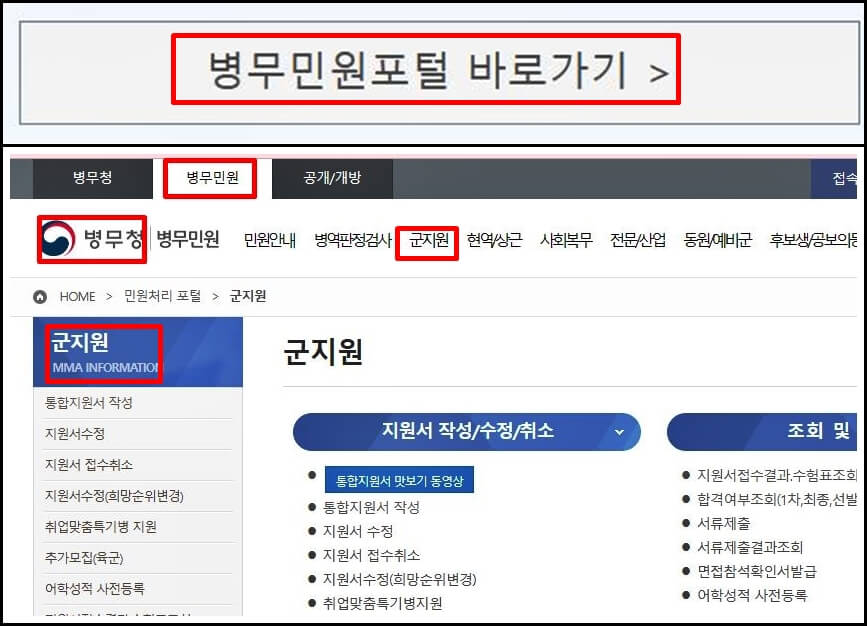Select the 병무청 tab at top left
Viewport: 867px width, 626px height.
click(x=88, y=178)
